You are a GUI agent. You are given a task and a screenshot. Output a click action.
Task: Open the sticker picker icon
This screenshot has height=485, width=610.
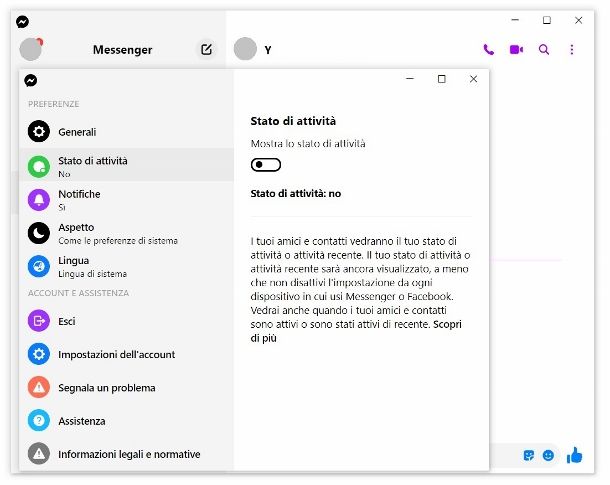529,455
